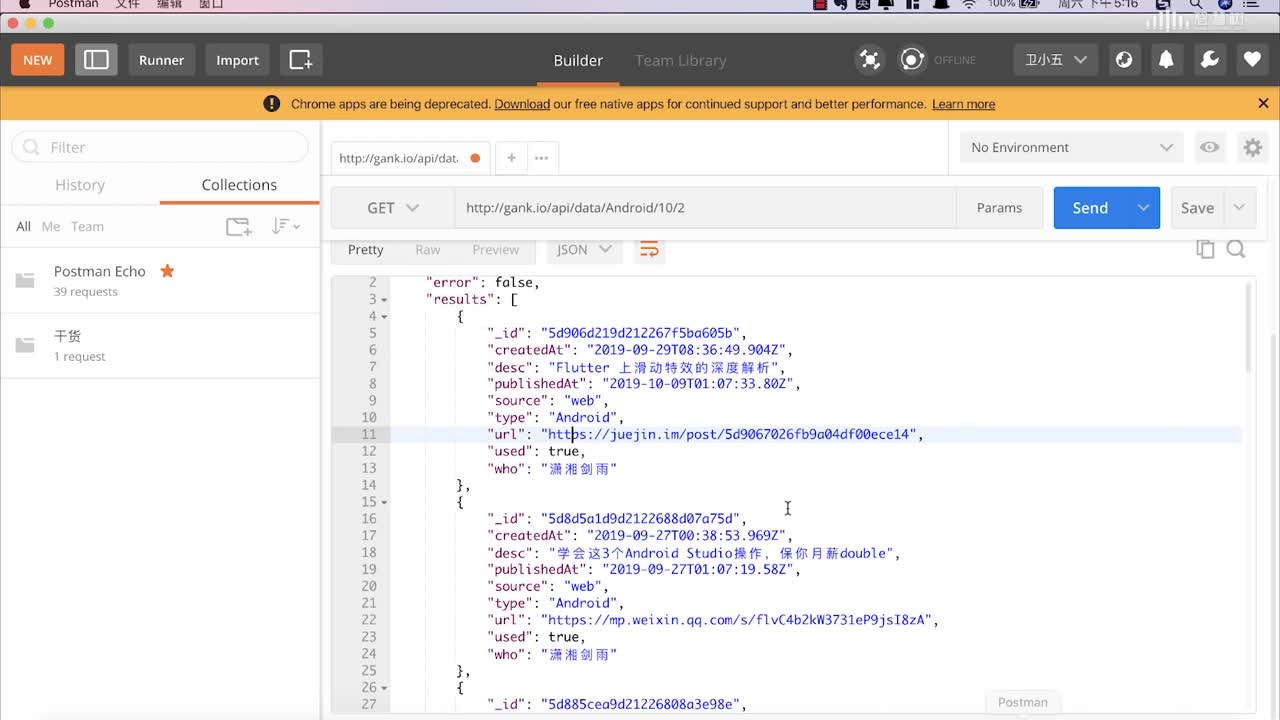Select the Pretty response view
The image size is (1280, 720).
365,250
